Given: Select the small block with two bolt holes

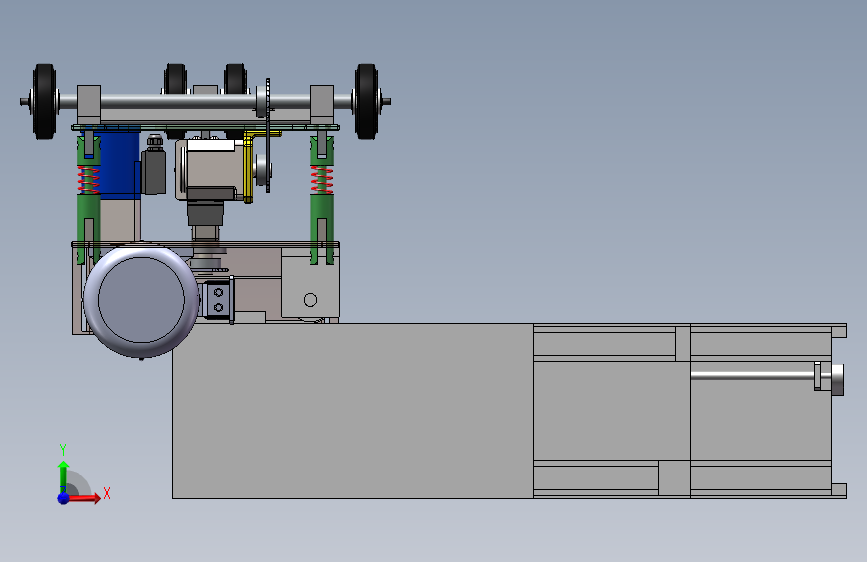Looking at the screenshot, I should point(218,300).
